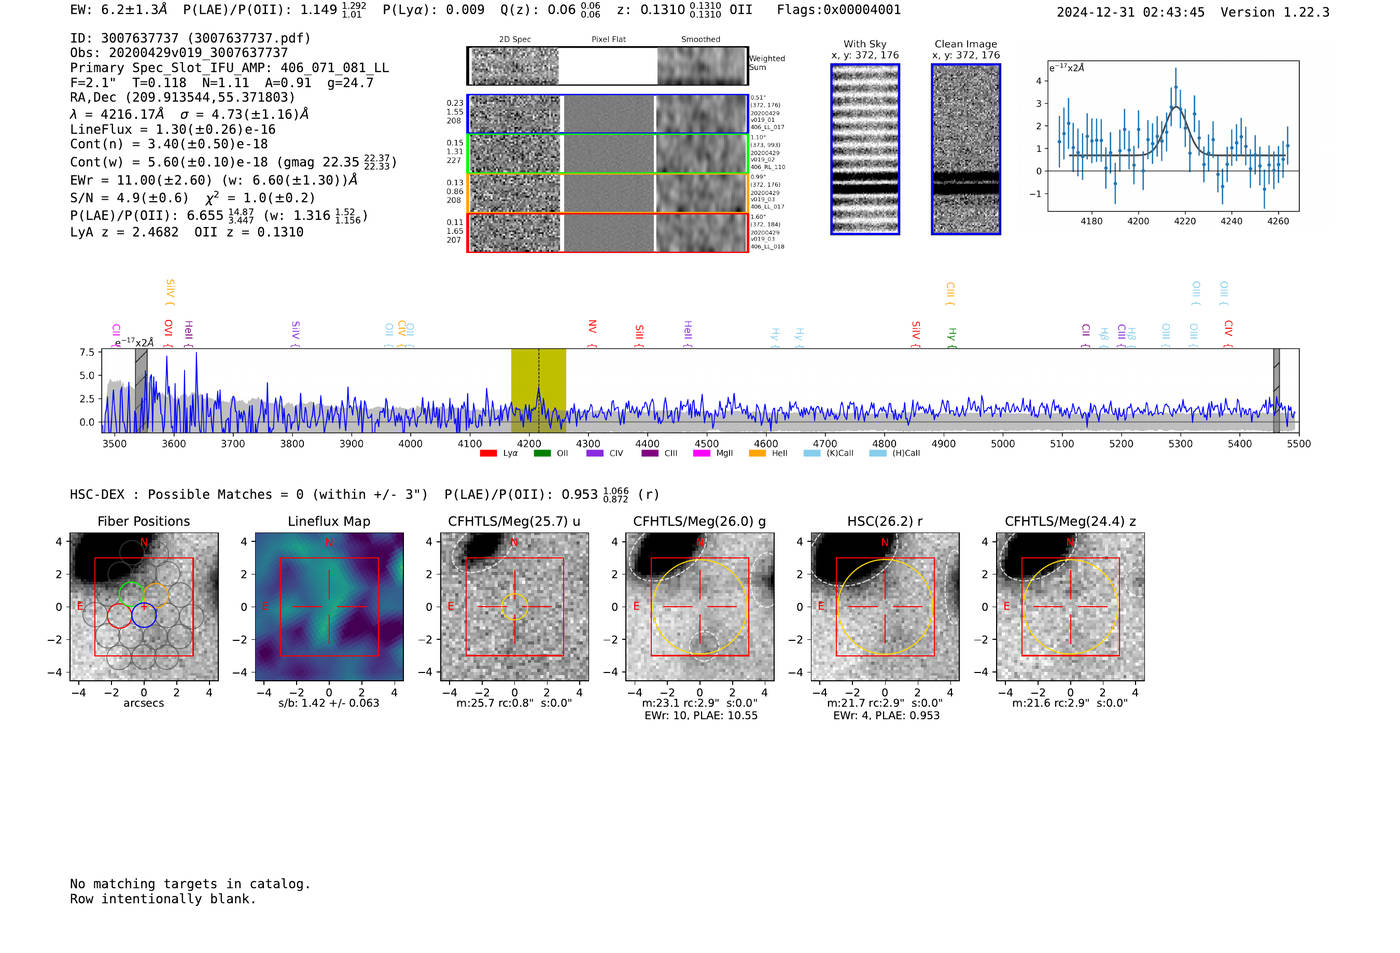Select the Flags:0x00004001 text
The height and width of the screenshot is (953, 1400).
(x=839, y=10)
